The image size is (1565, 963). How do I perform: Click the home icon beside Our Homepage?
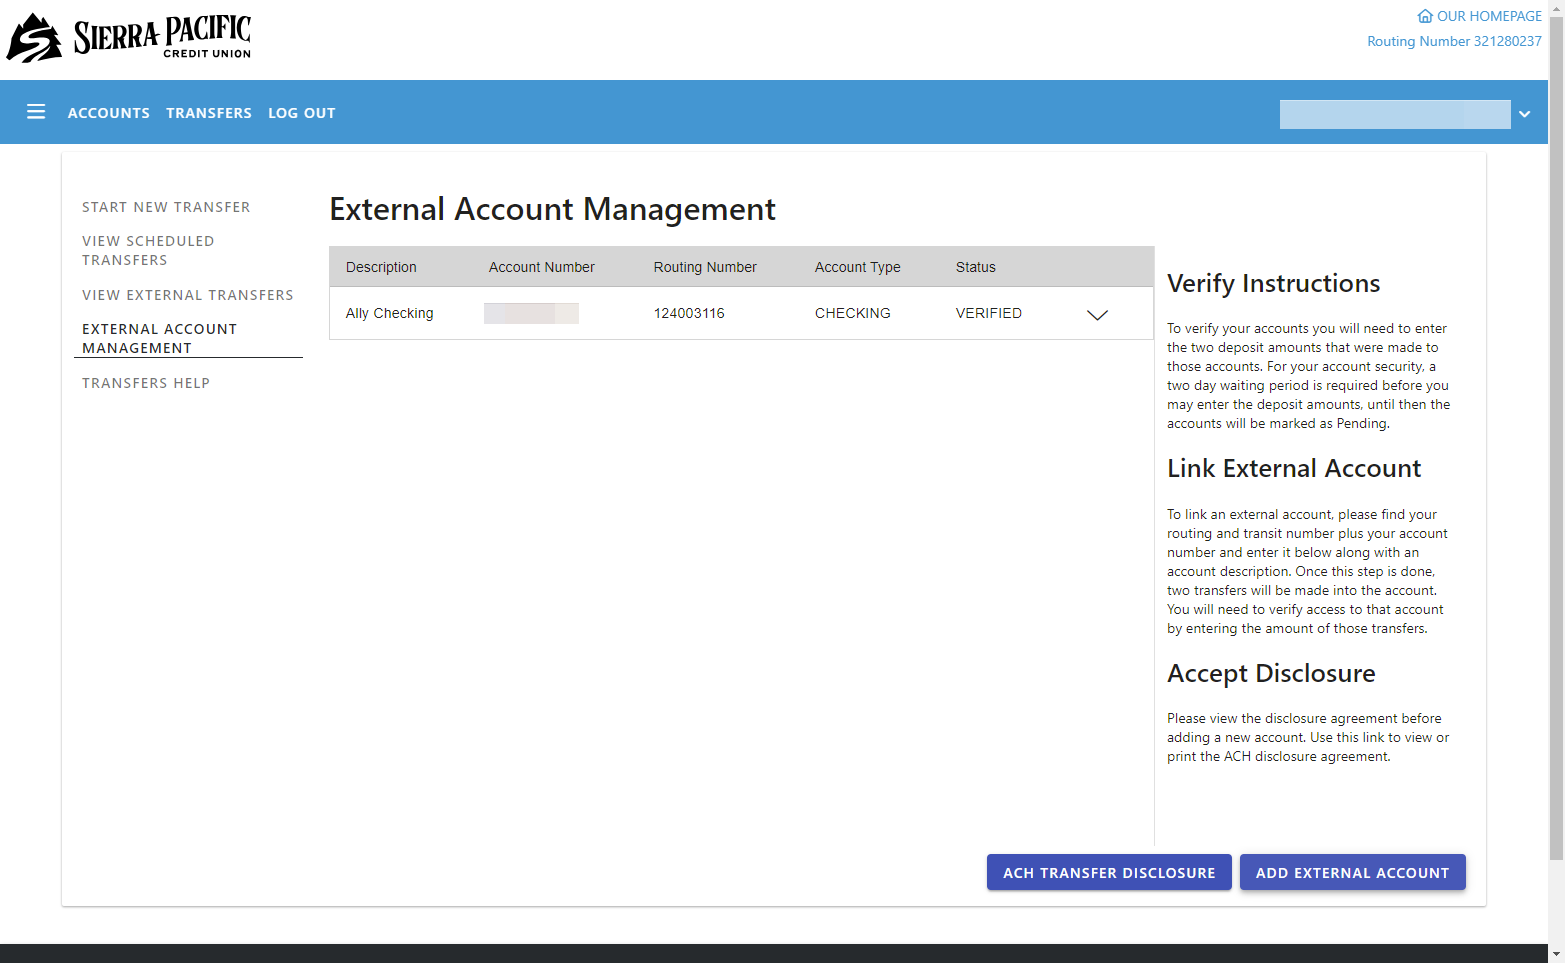(x=1425, y=16)
